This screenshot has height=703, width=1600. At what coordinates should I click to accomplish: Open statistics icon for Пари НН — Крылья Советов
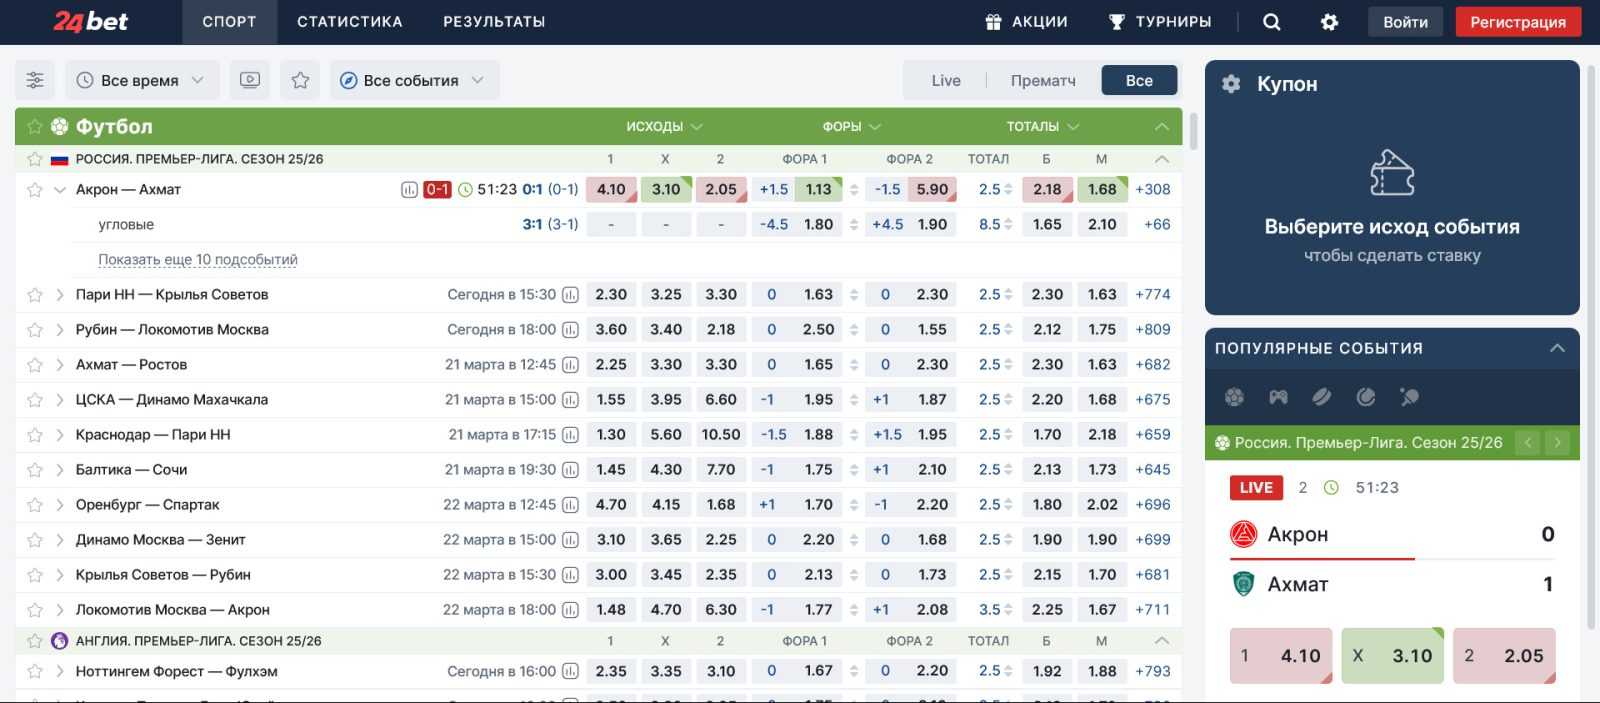[x=570, y=294]
